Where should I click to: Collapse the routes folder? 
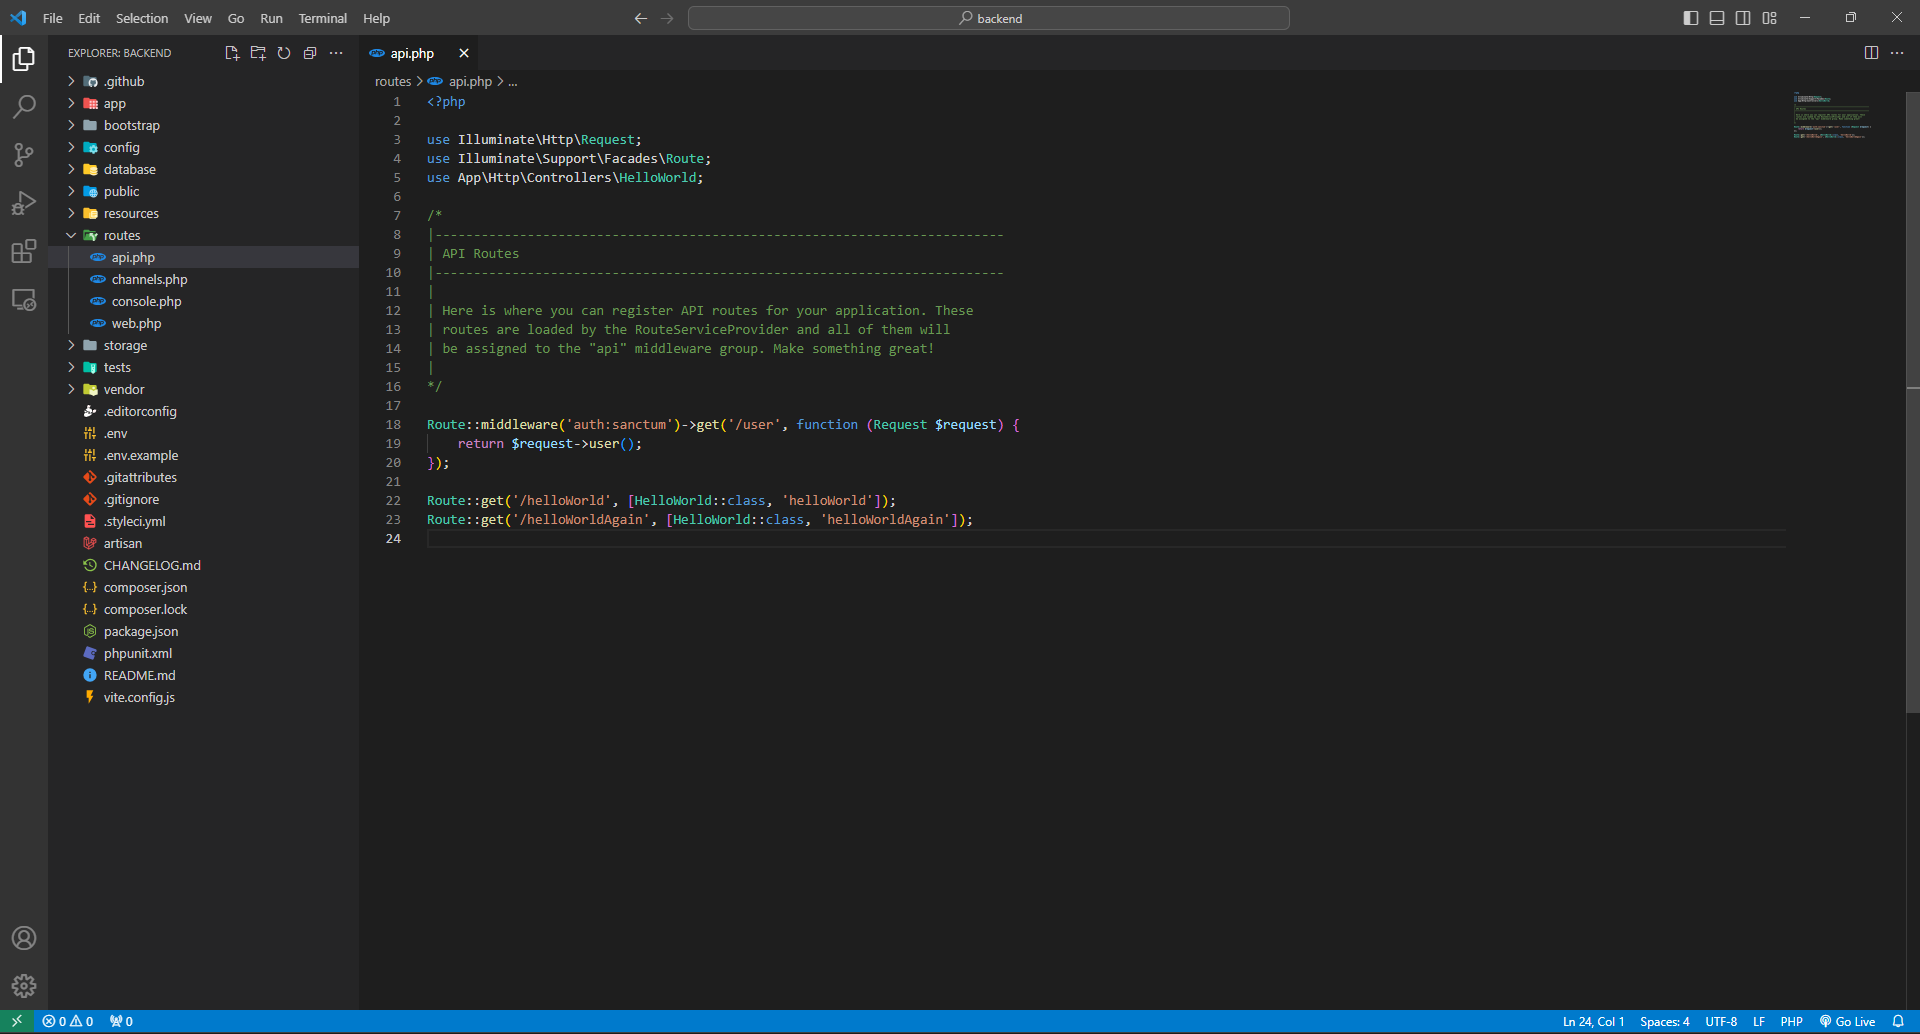tap(121, 236)
